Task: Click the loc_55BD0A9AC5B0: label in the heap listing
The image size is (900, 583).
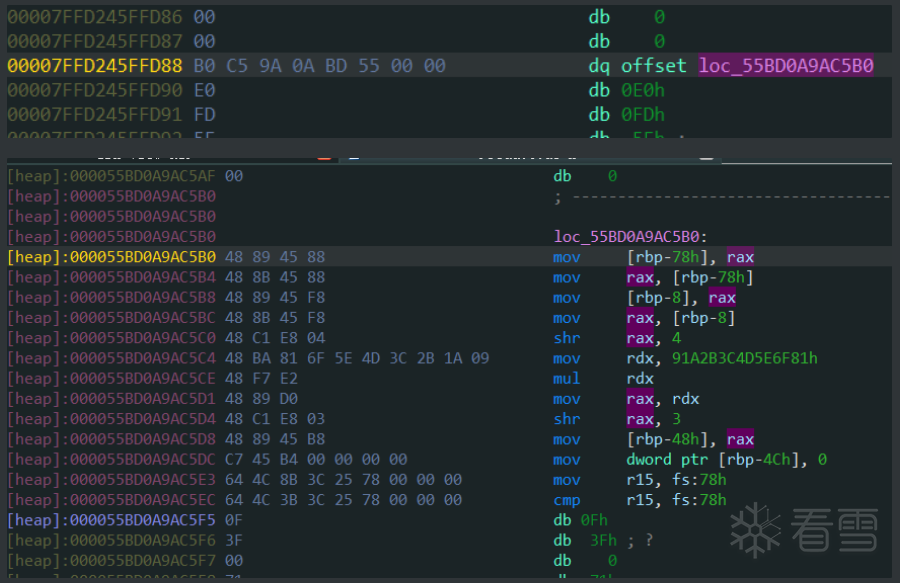Action: 630,236
